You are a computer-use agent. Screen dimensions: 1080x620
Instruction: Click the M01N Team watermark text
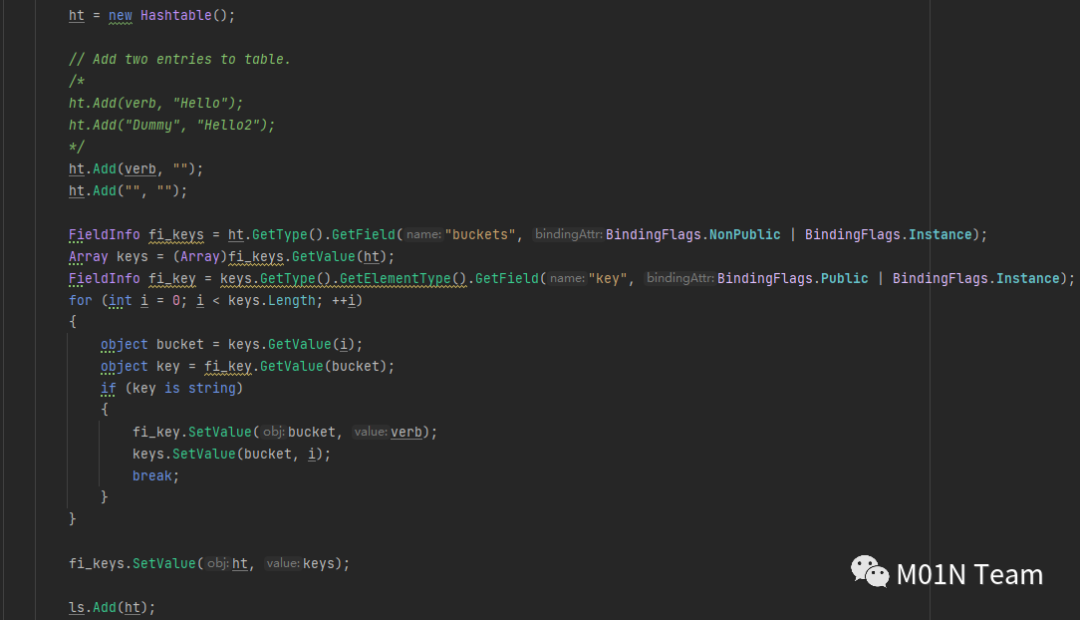pos(969,575)
